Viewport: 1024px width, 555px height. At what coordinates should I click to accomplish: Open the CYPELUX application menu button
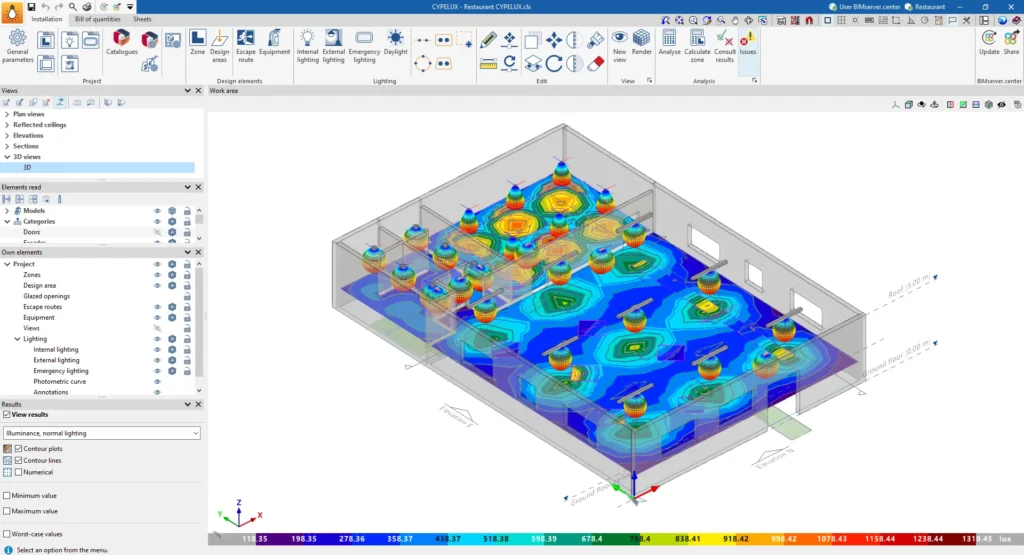point(12,12)
